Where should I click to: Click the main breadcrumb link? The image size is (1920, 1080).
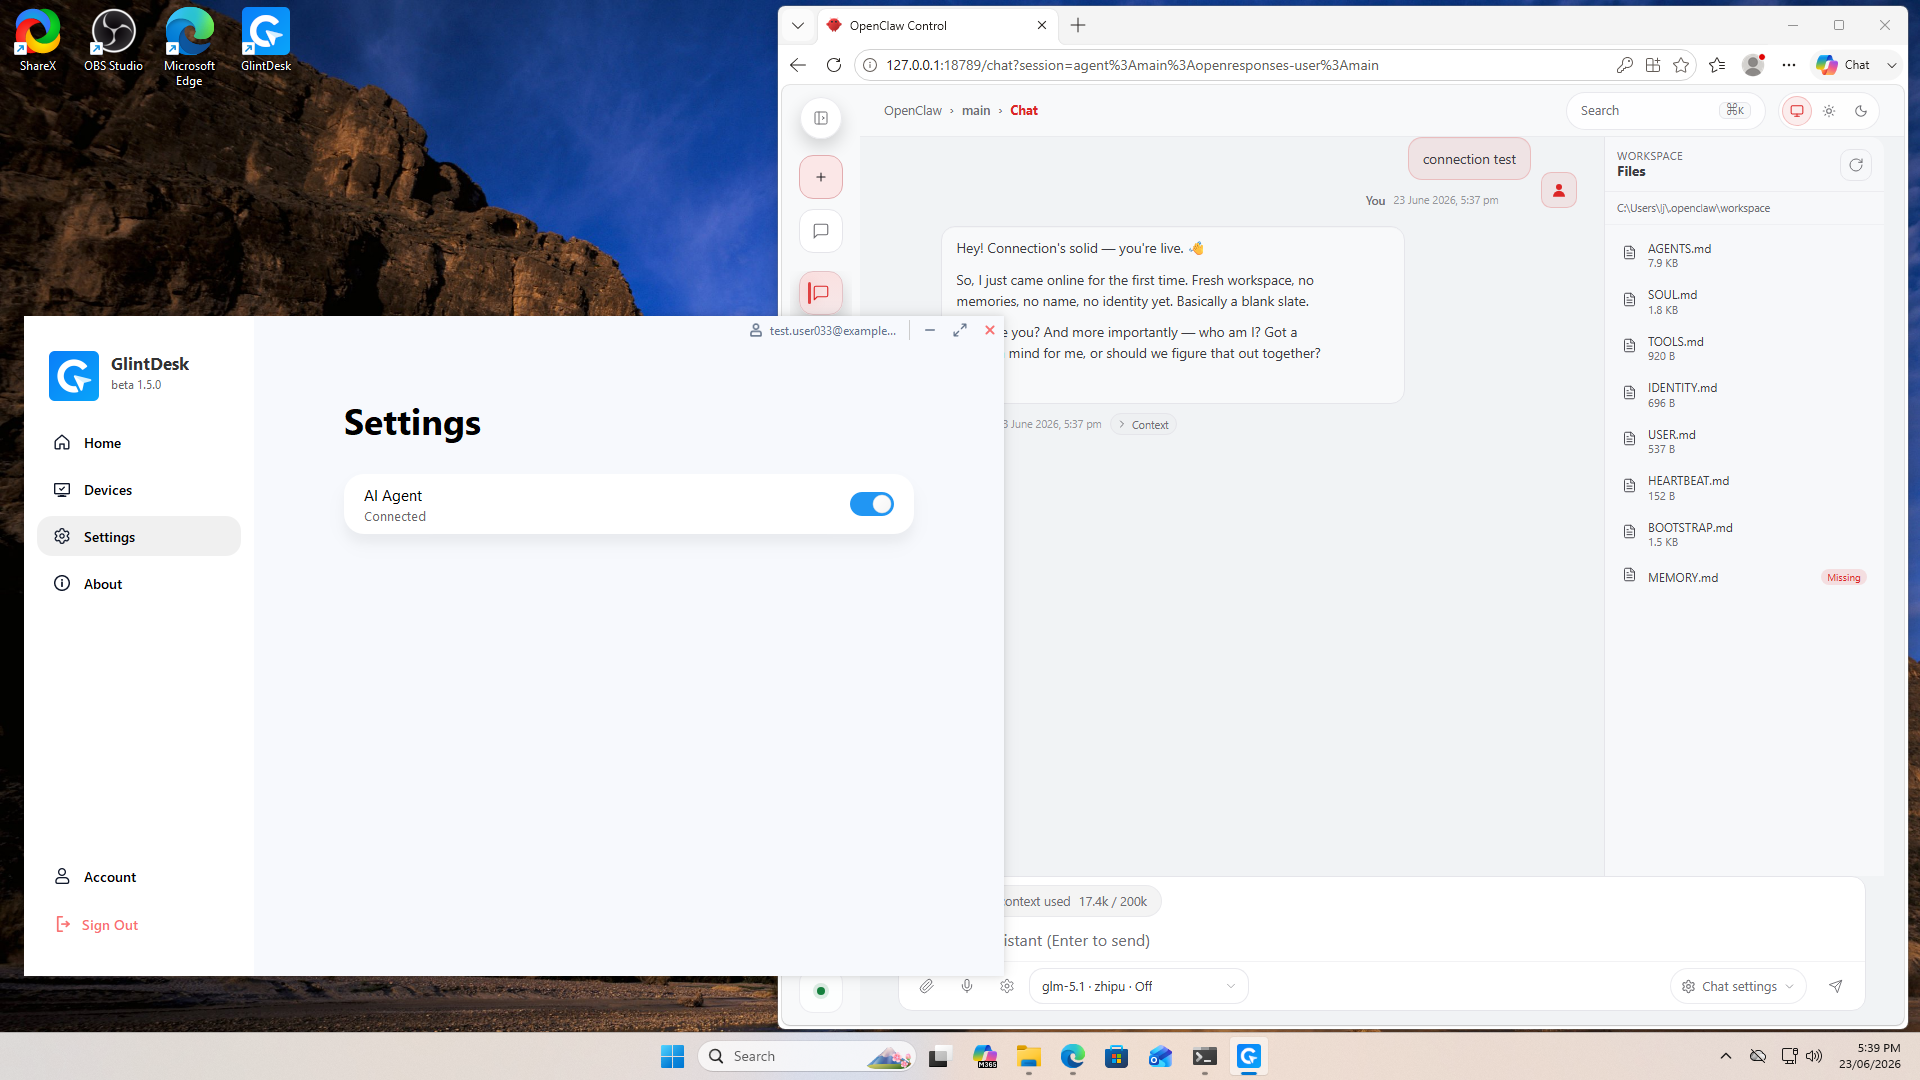click(976, 111)
